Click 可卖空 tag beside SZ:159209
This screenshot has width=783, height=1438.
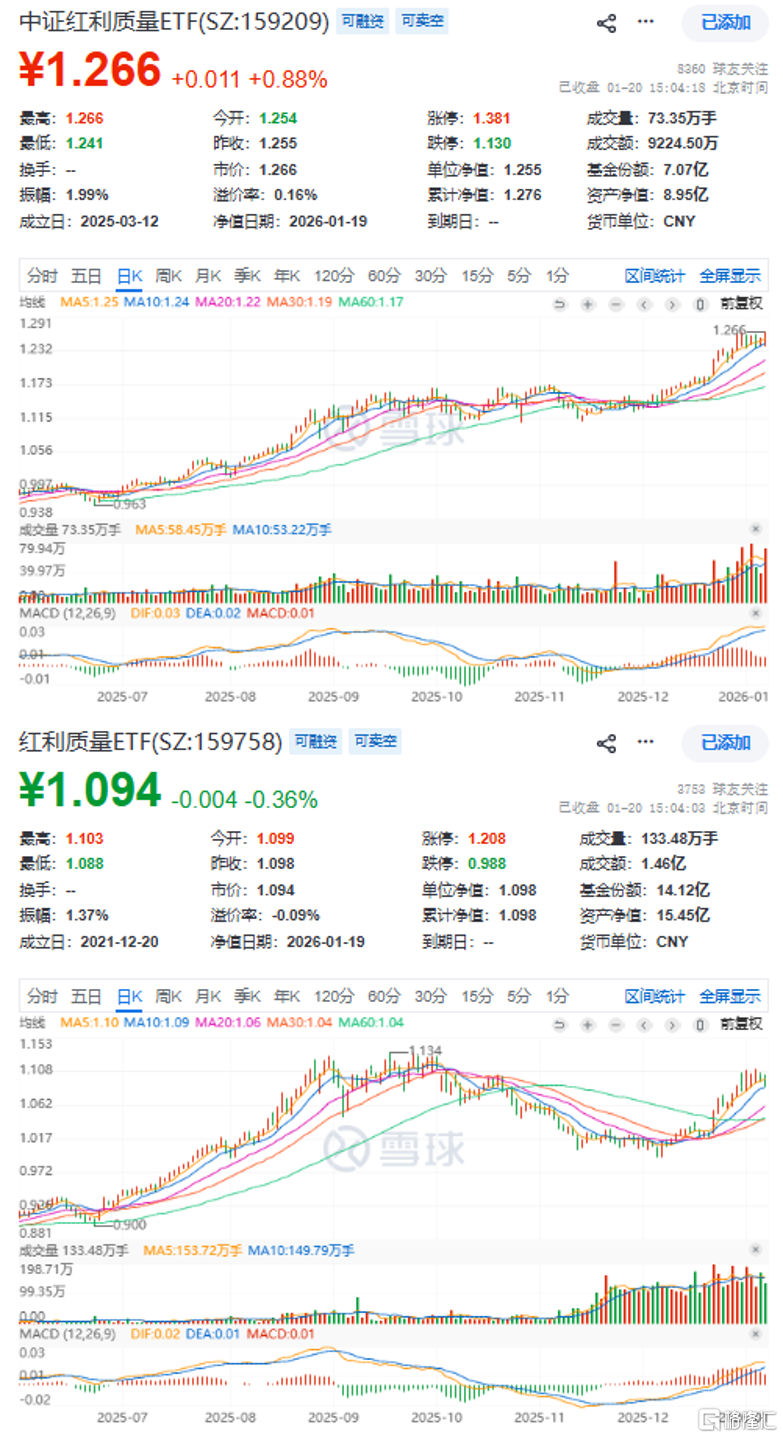(420, 21)
